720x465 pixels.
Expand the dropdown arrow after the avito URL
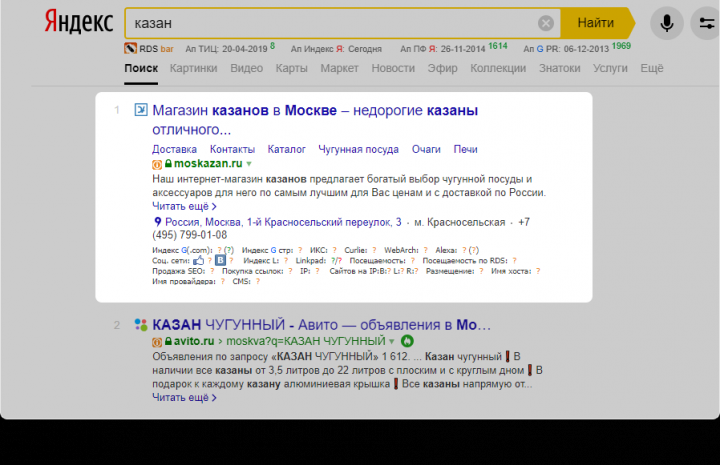click(x=392, y=342)
